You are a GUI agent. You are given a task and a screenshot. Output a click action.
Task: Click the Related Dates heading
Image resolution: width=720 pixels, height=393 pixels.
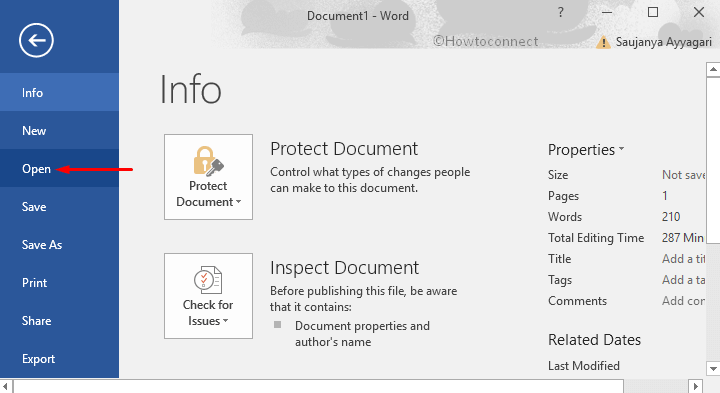tap(594, 340)
